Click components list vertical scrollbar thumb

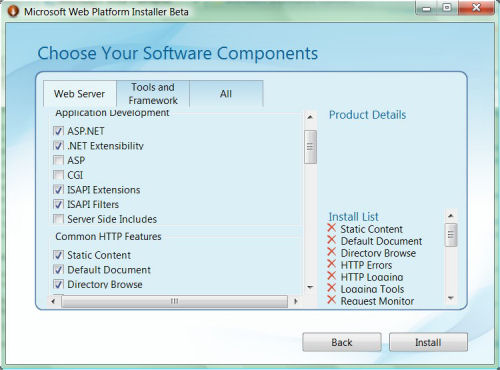pos(310,147)
